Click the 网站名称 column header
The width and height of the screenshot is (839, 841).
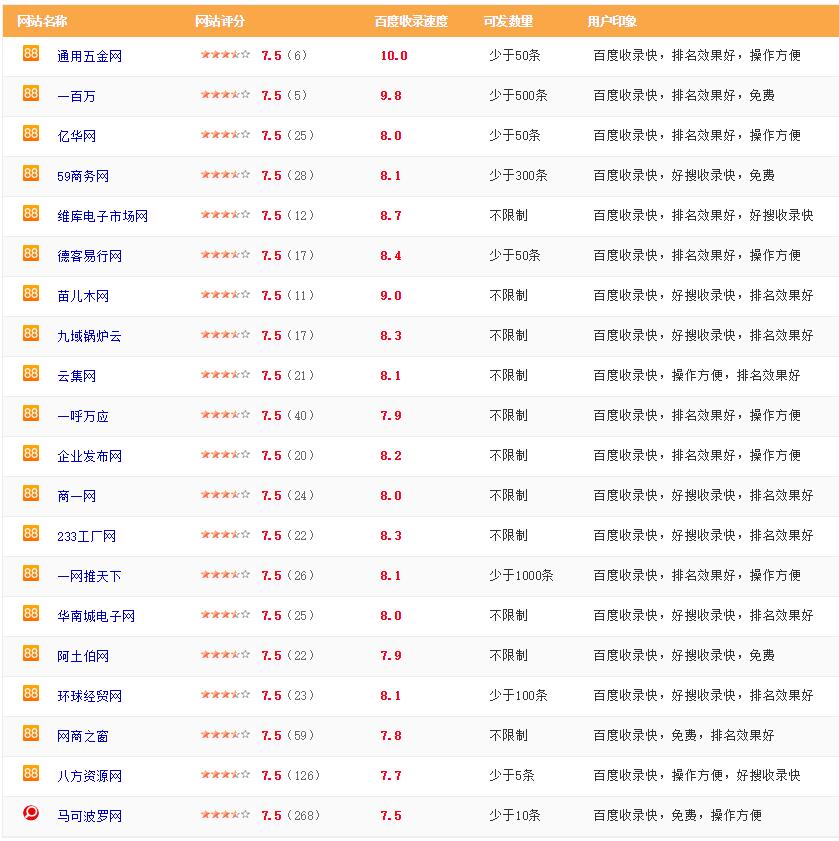click(x=42, y=21)
